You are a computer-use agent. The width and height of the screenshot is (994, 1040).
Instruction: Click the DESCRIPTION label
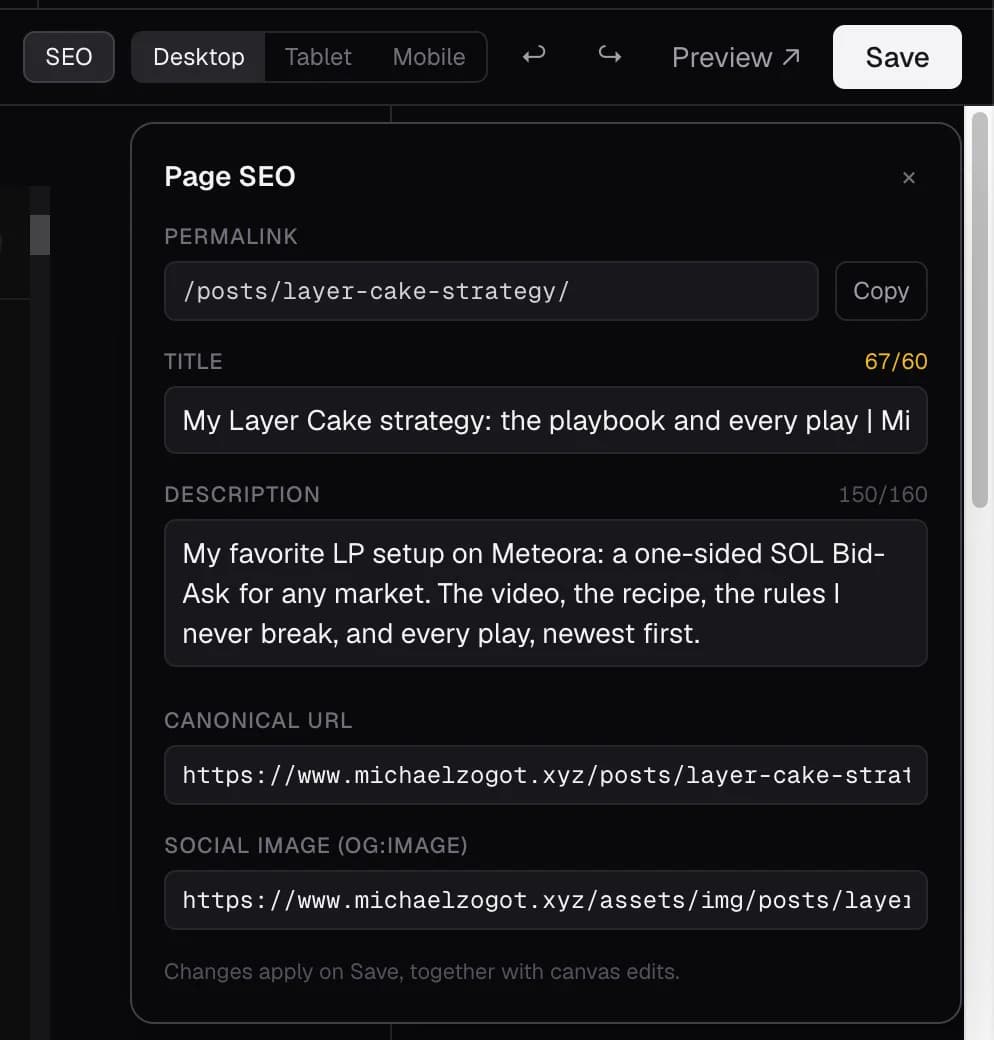click(x=242, y=495)
